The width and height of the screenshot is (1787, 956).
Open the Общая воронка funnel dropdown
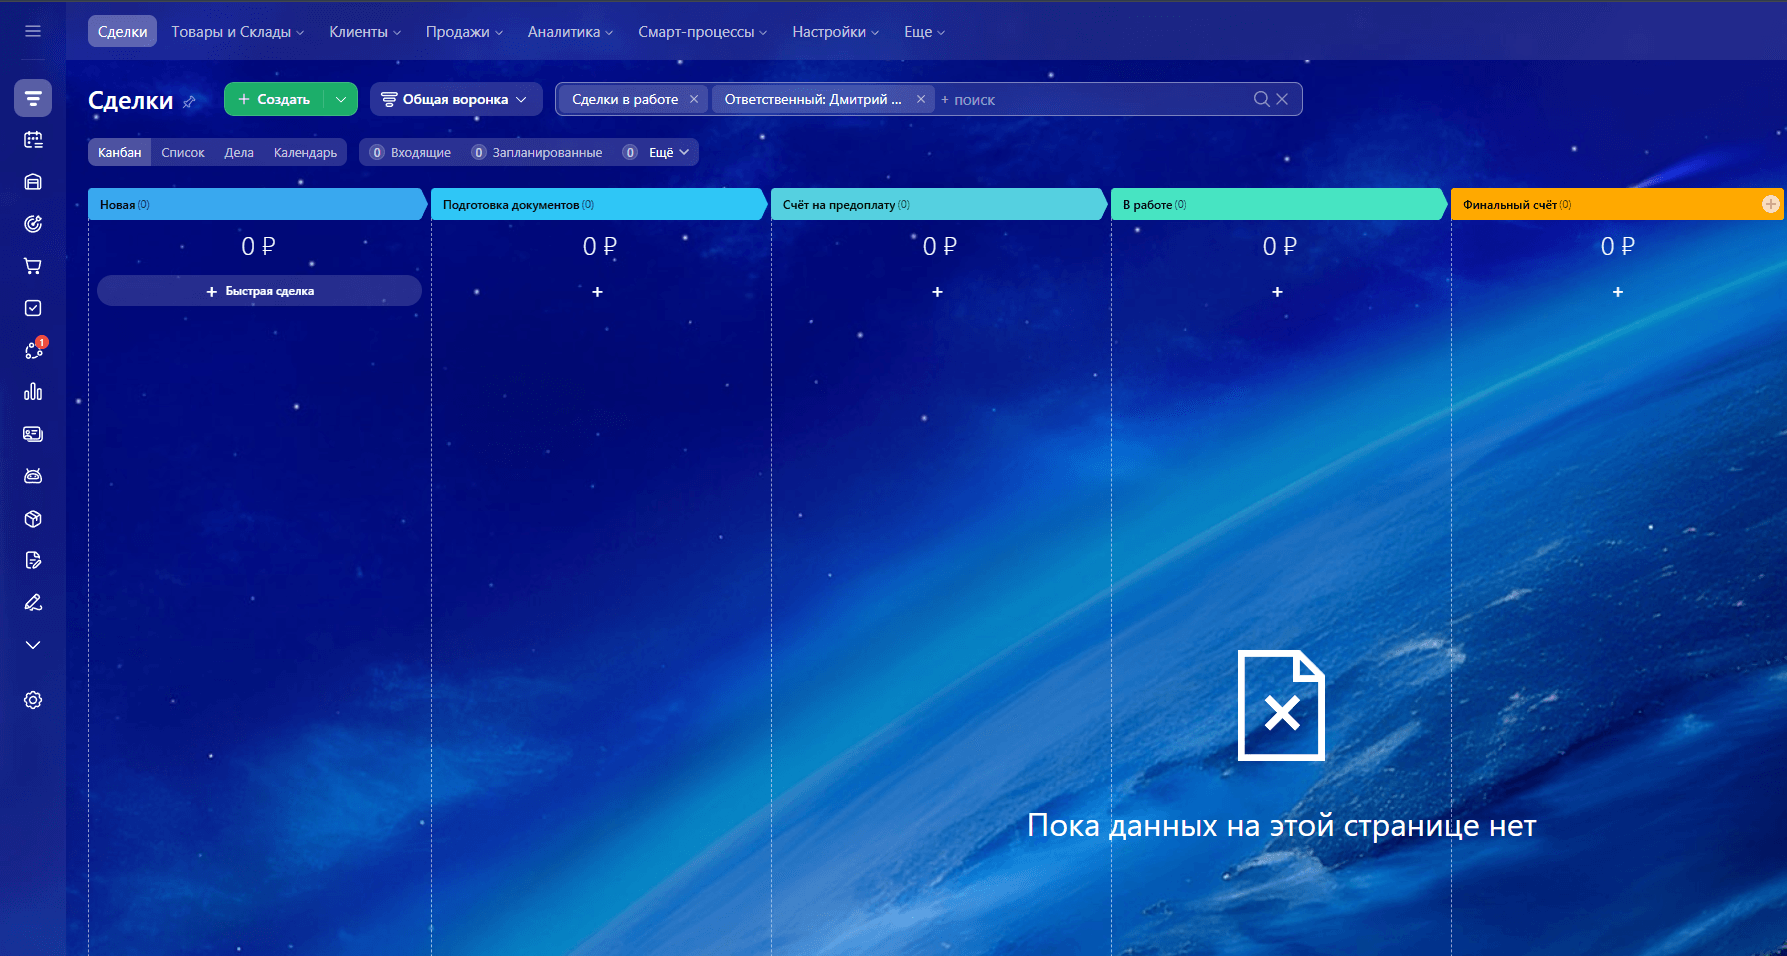456,99
